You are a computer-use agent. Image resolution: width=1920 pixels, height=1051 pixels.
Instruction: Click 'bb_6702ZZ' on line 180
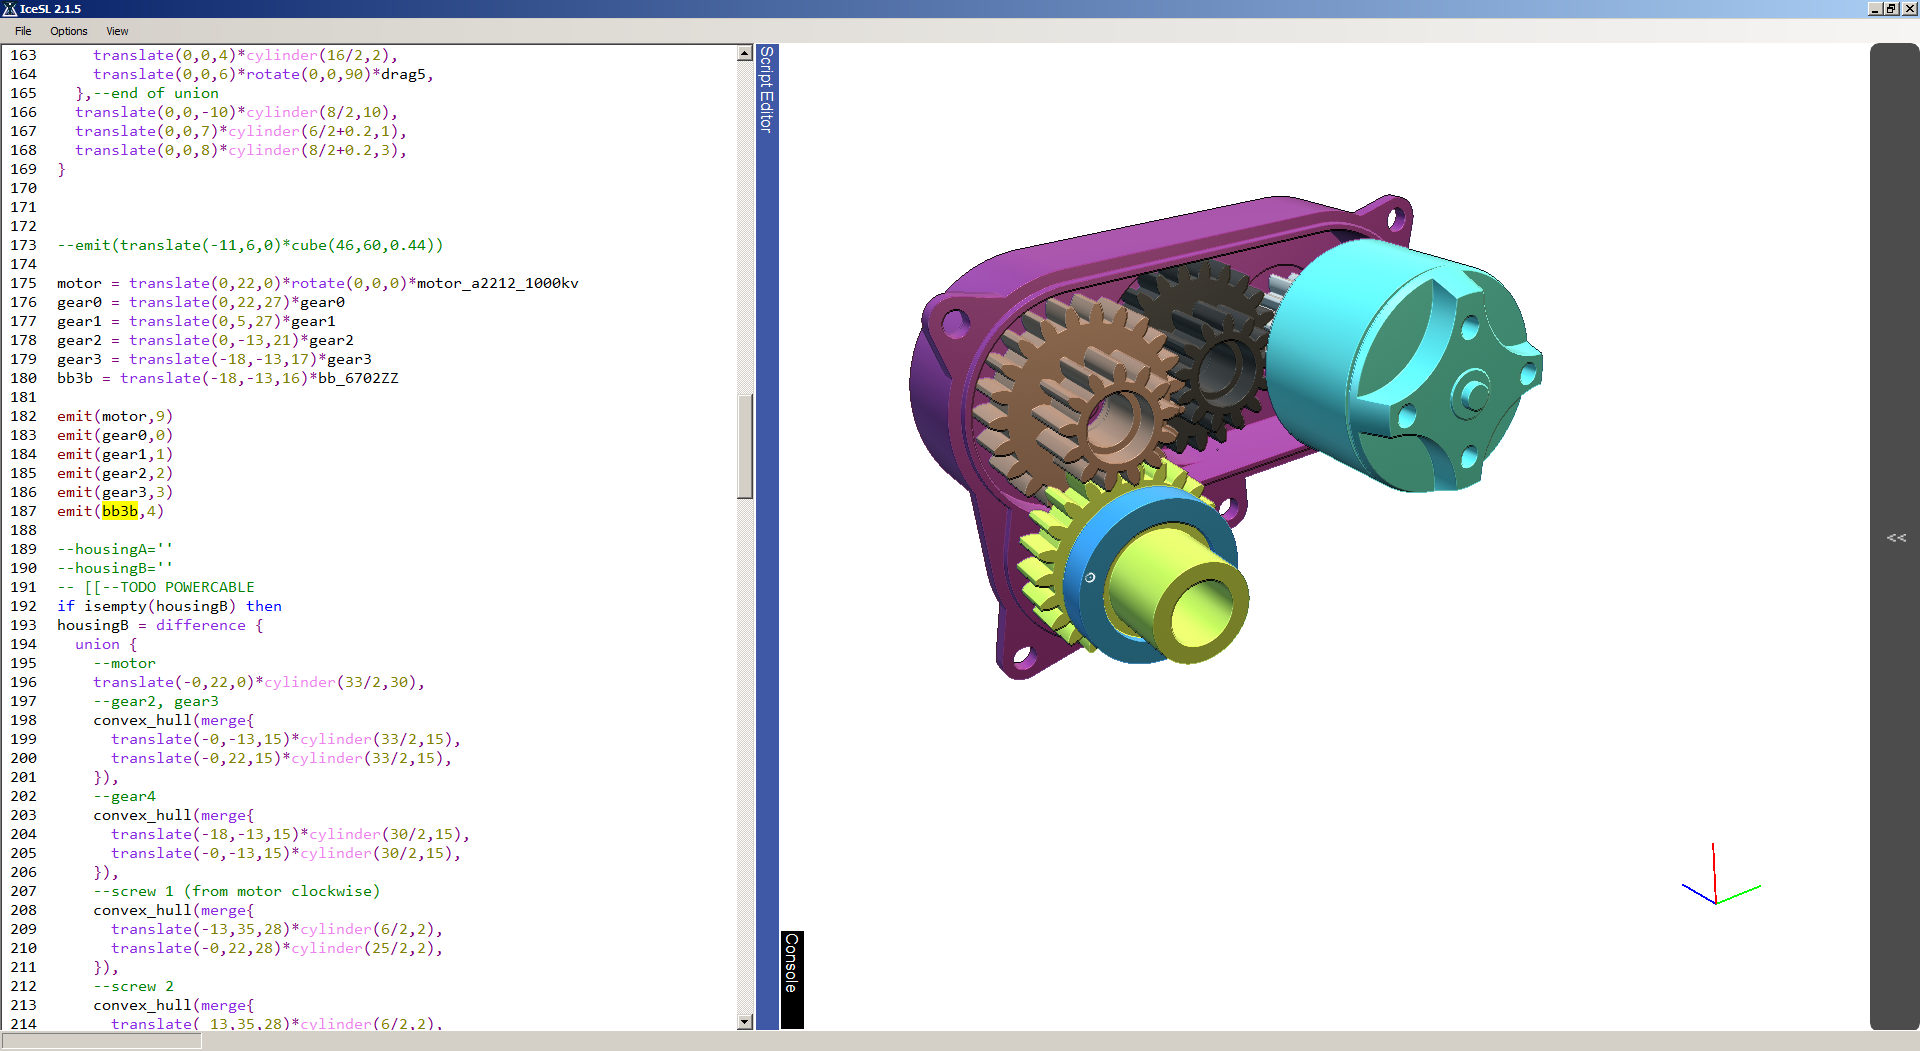(358, 378)
